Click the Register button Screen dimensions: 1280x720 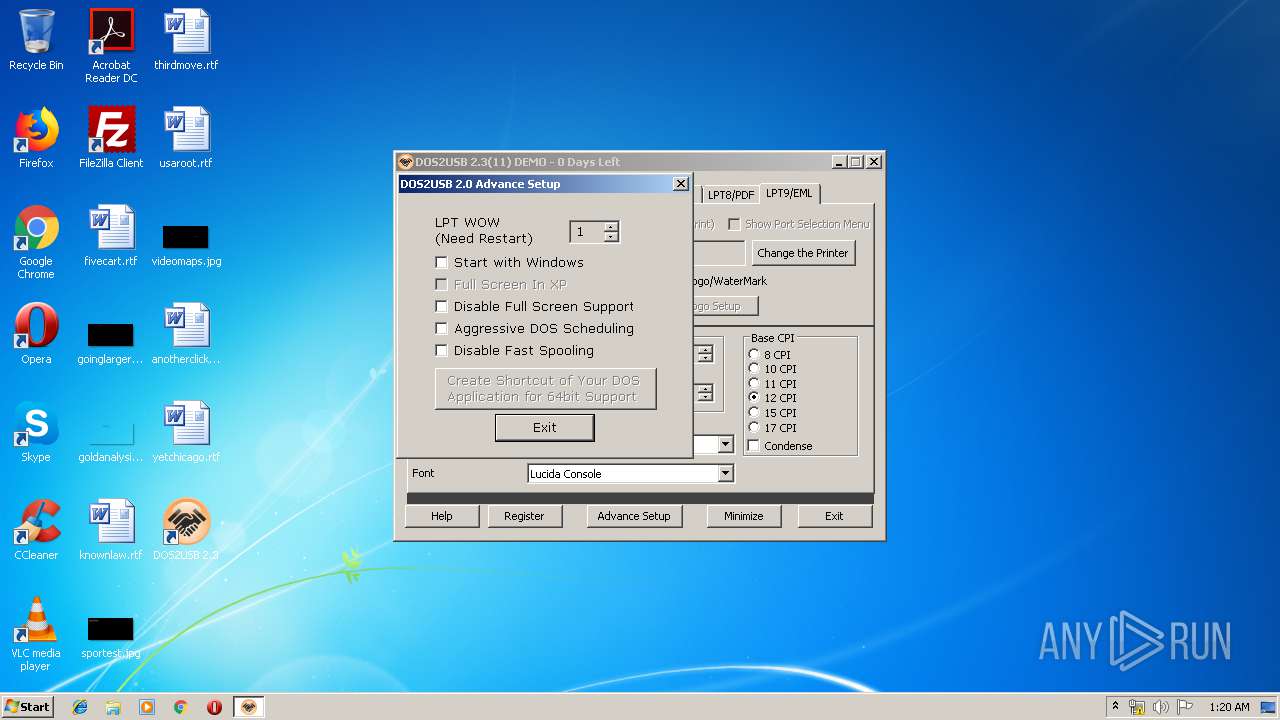click(524, 516)
